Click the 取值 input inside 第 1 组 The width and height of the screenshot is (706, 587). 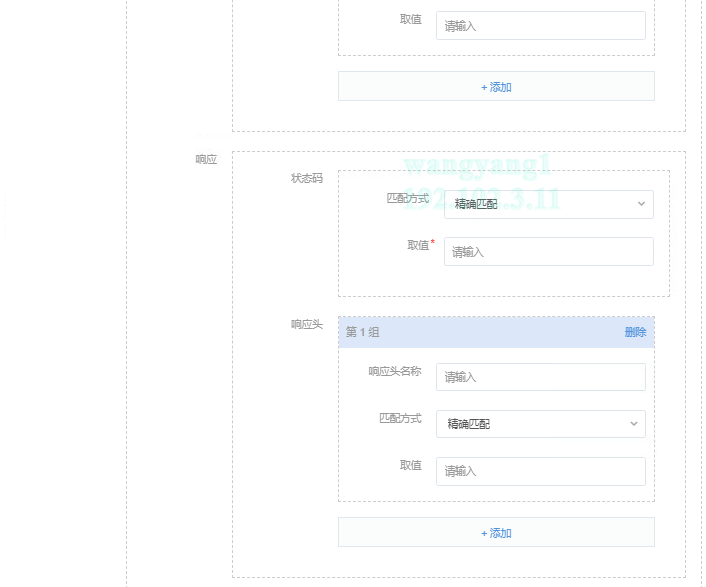[540, 471]
